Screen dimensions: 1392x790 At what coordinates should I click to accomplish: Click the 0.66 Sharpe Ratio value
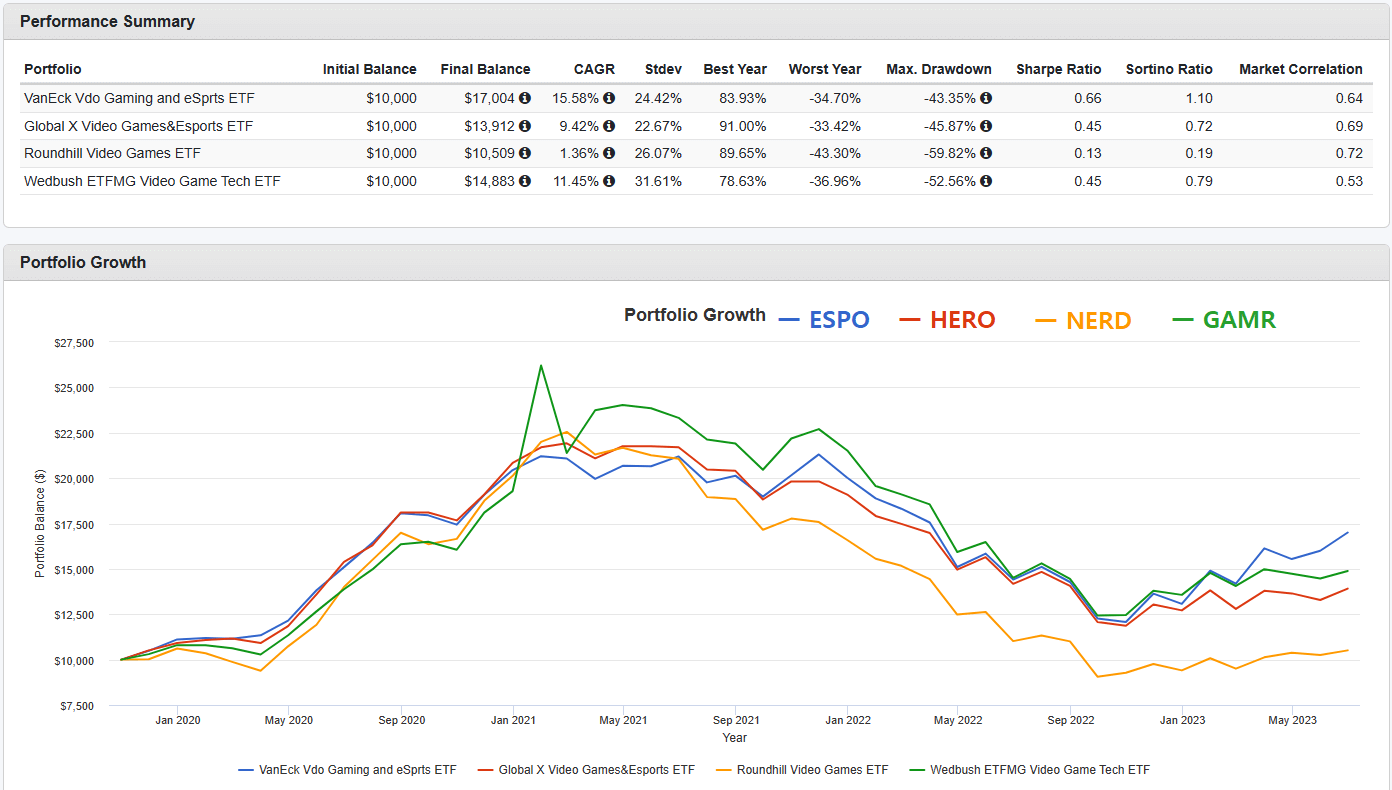pos(1088,98)
